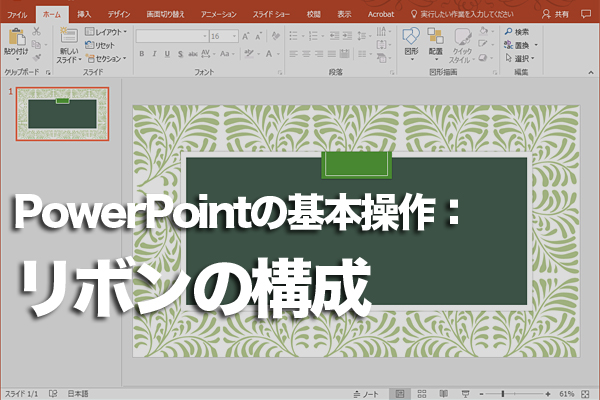600x400 pixels.
Task: Click the Notes (ノート) button in status bar
Action: coord(366,394)
